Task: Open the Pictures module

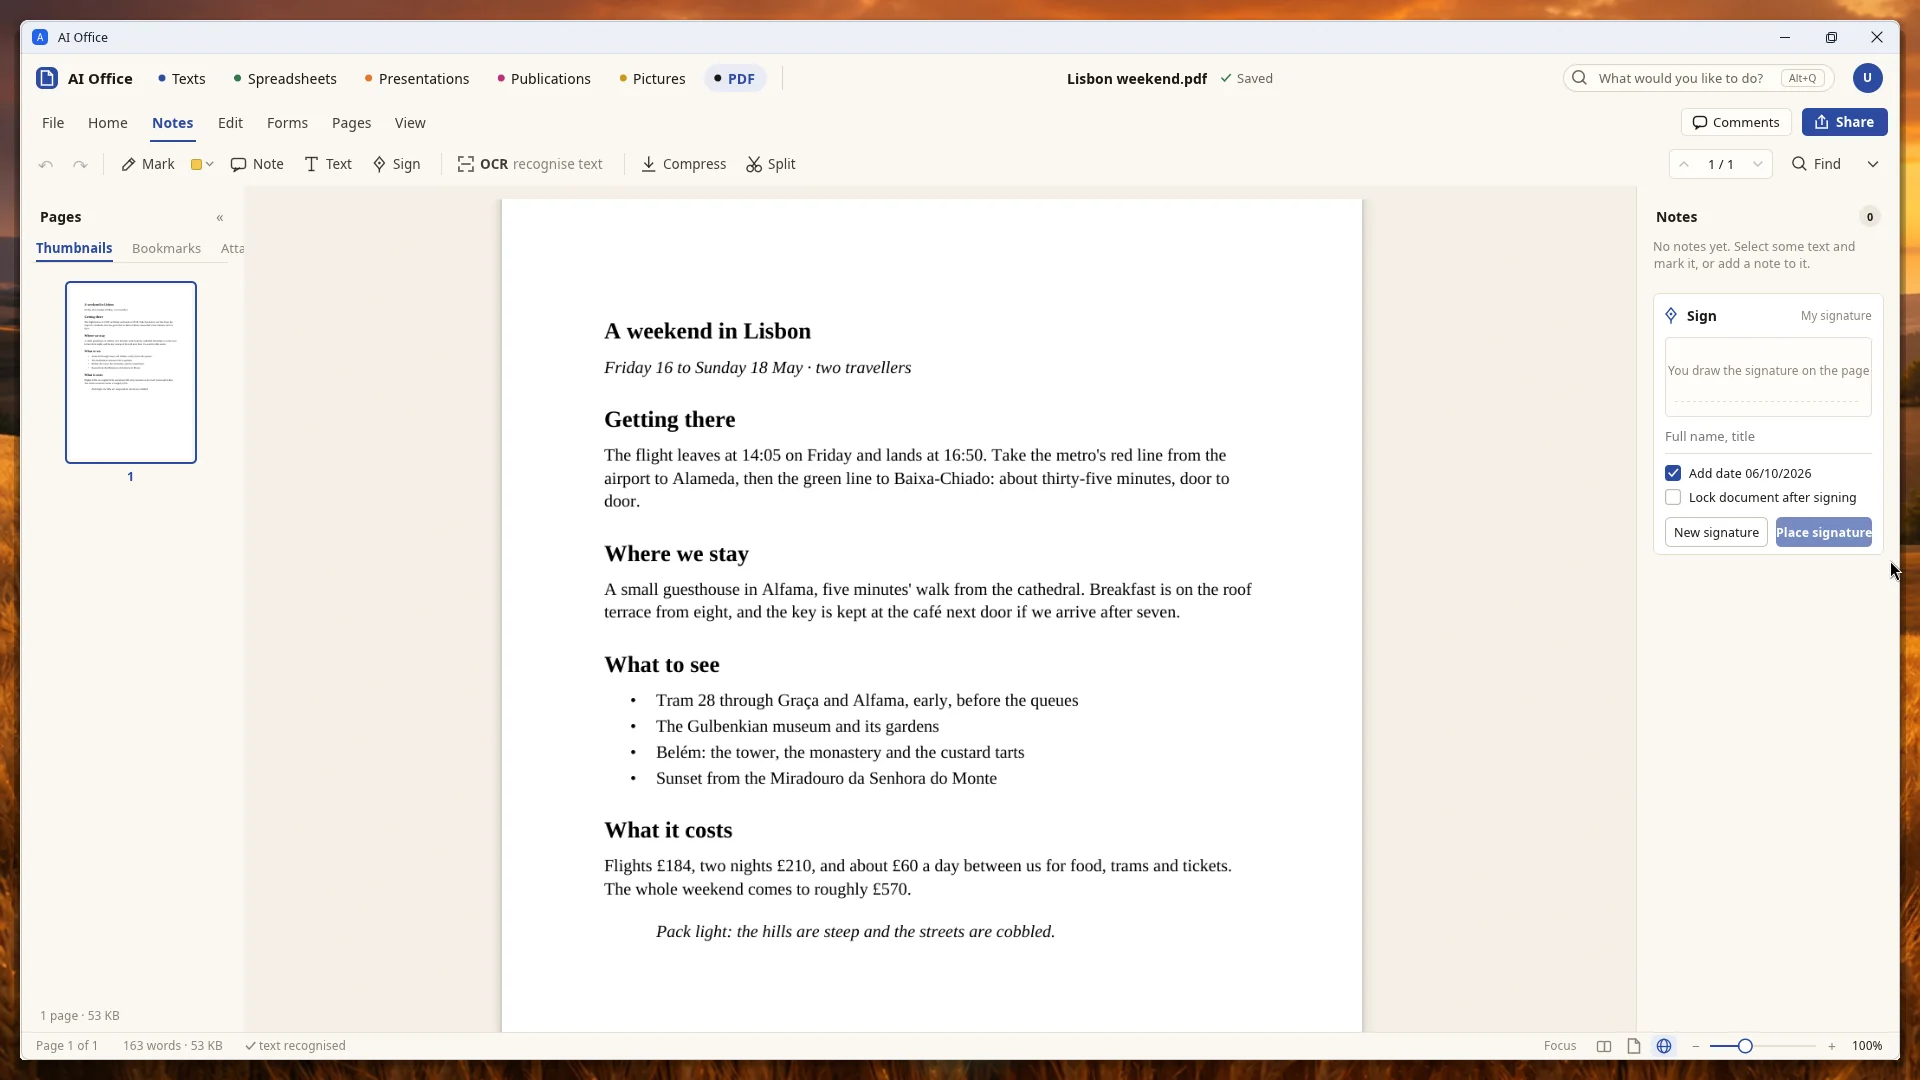Action: 652,79
